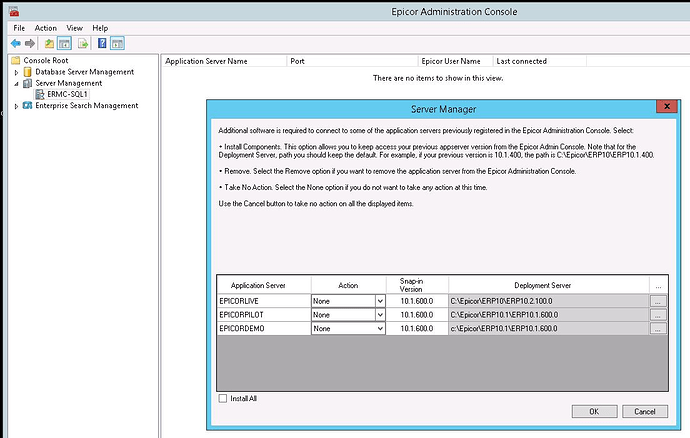Click the EPICORLIVE application server cell
Screen dimensions: 690x438
click(264, 301)
